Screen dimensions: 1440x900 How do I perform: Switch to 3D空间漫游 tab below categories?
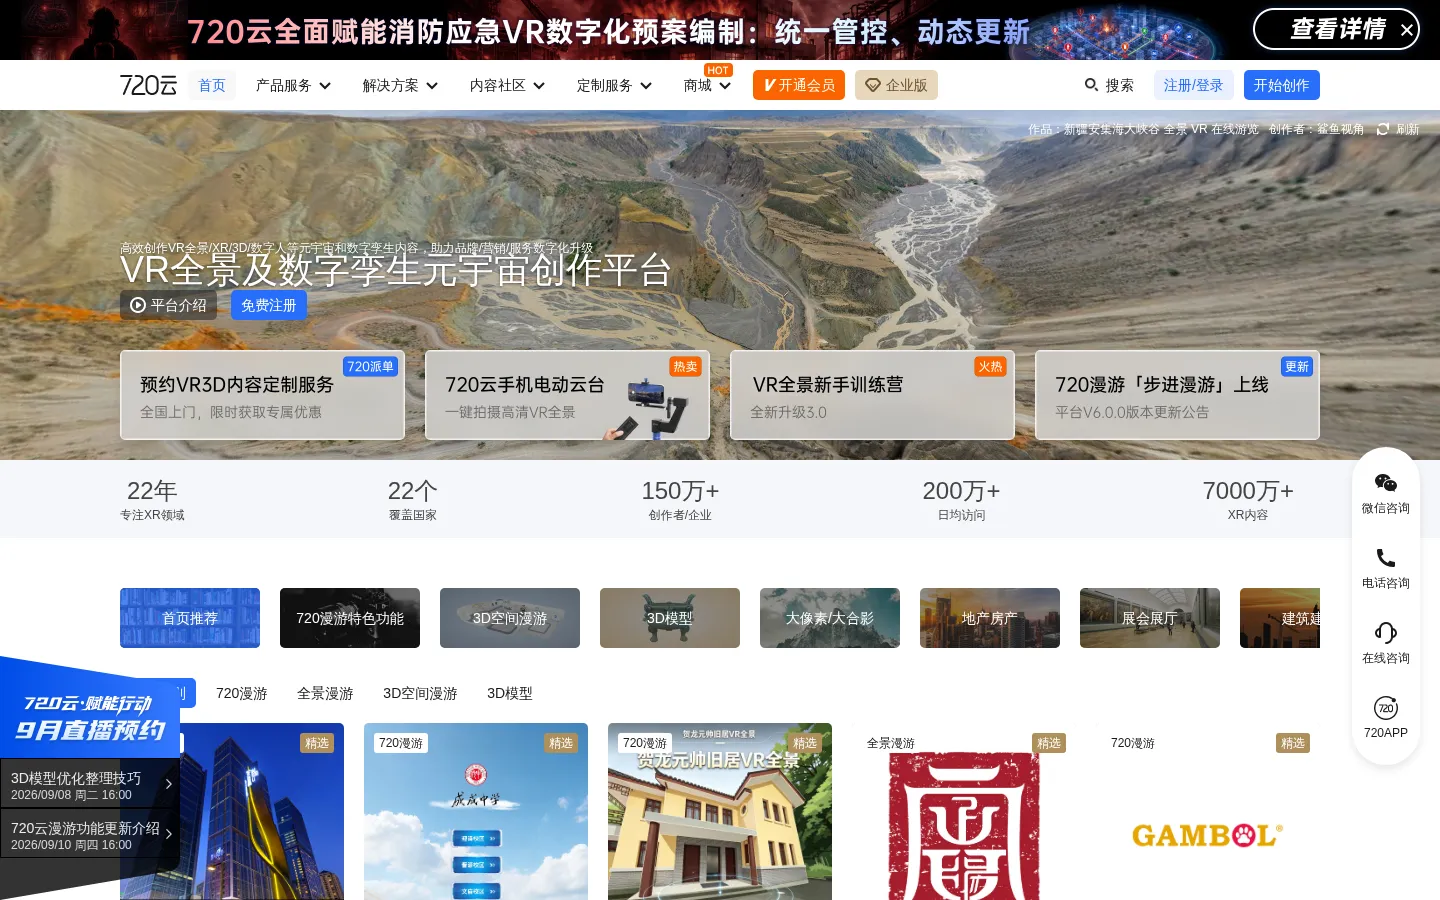pos(420,693)
